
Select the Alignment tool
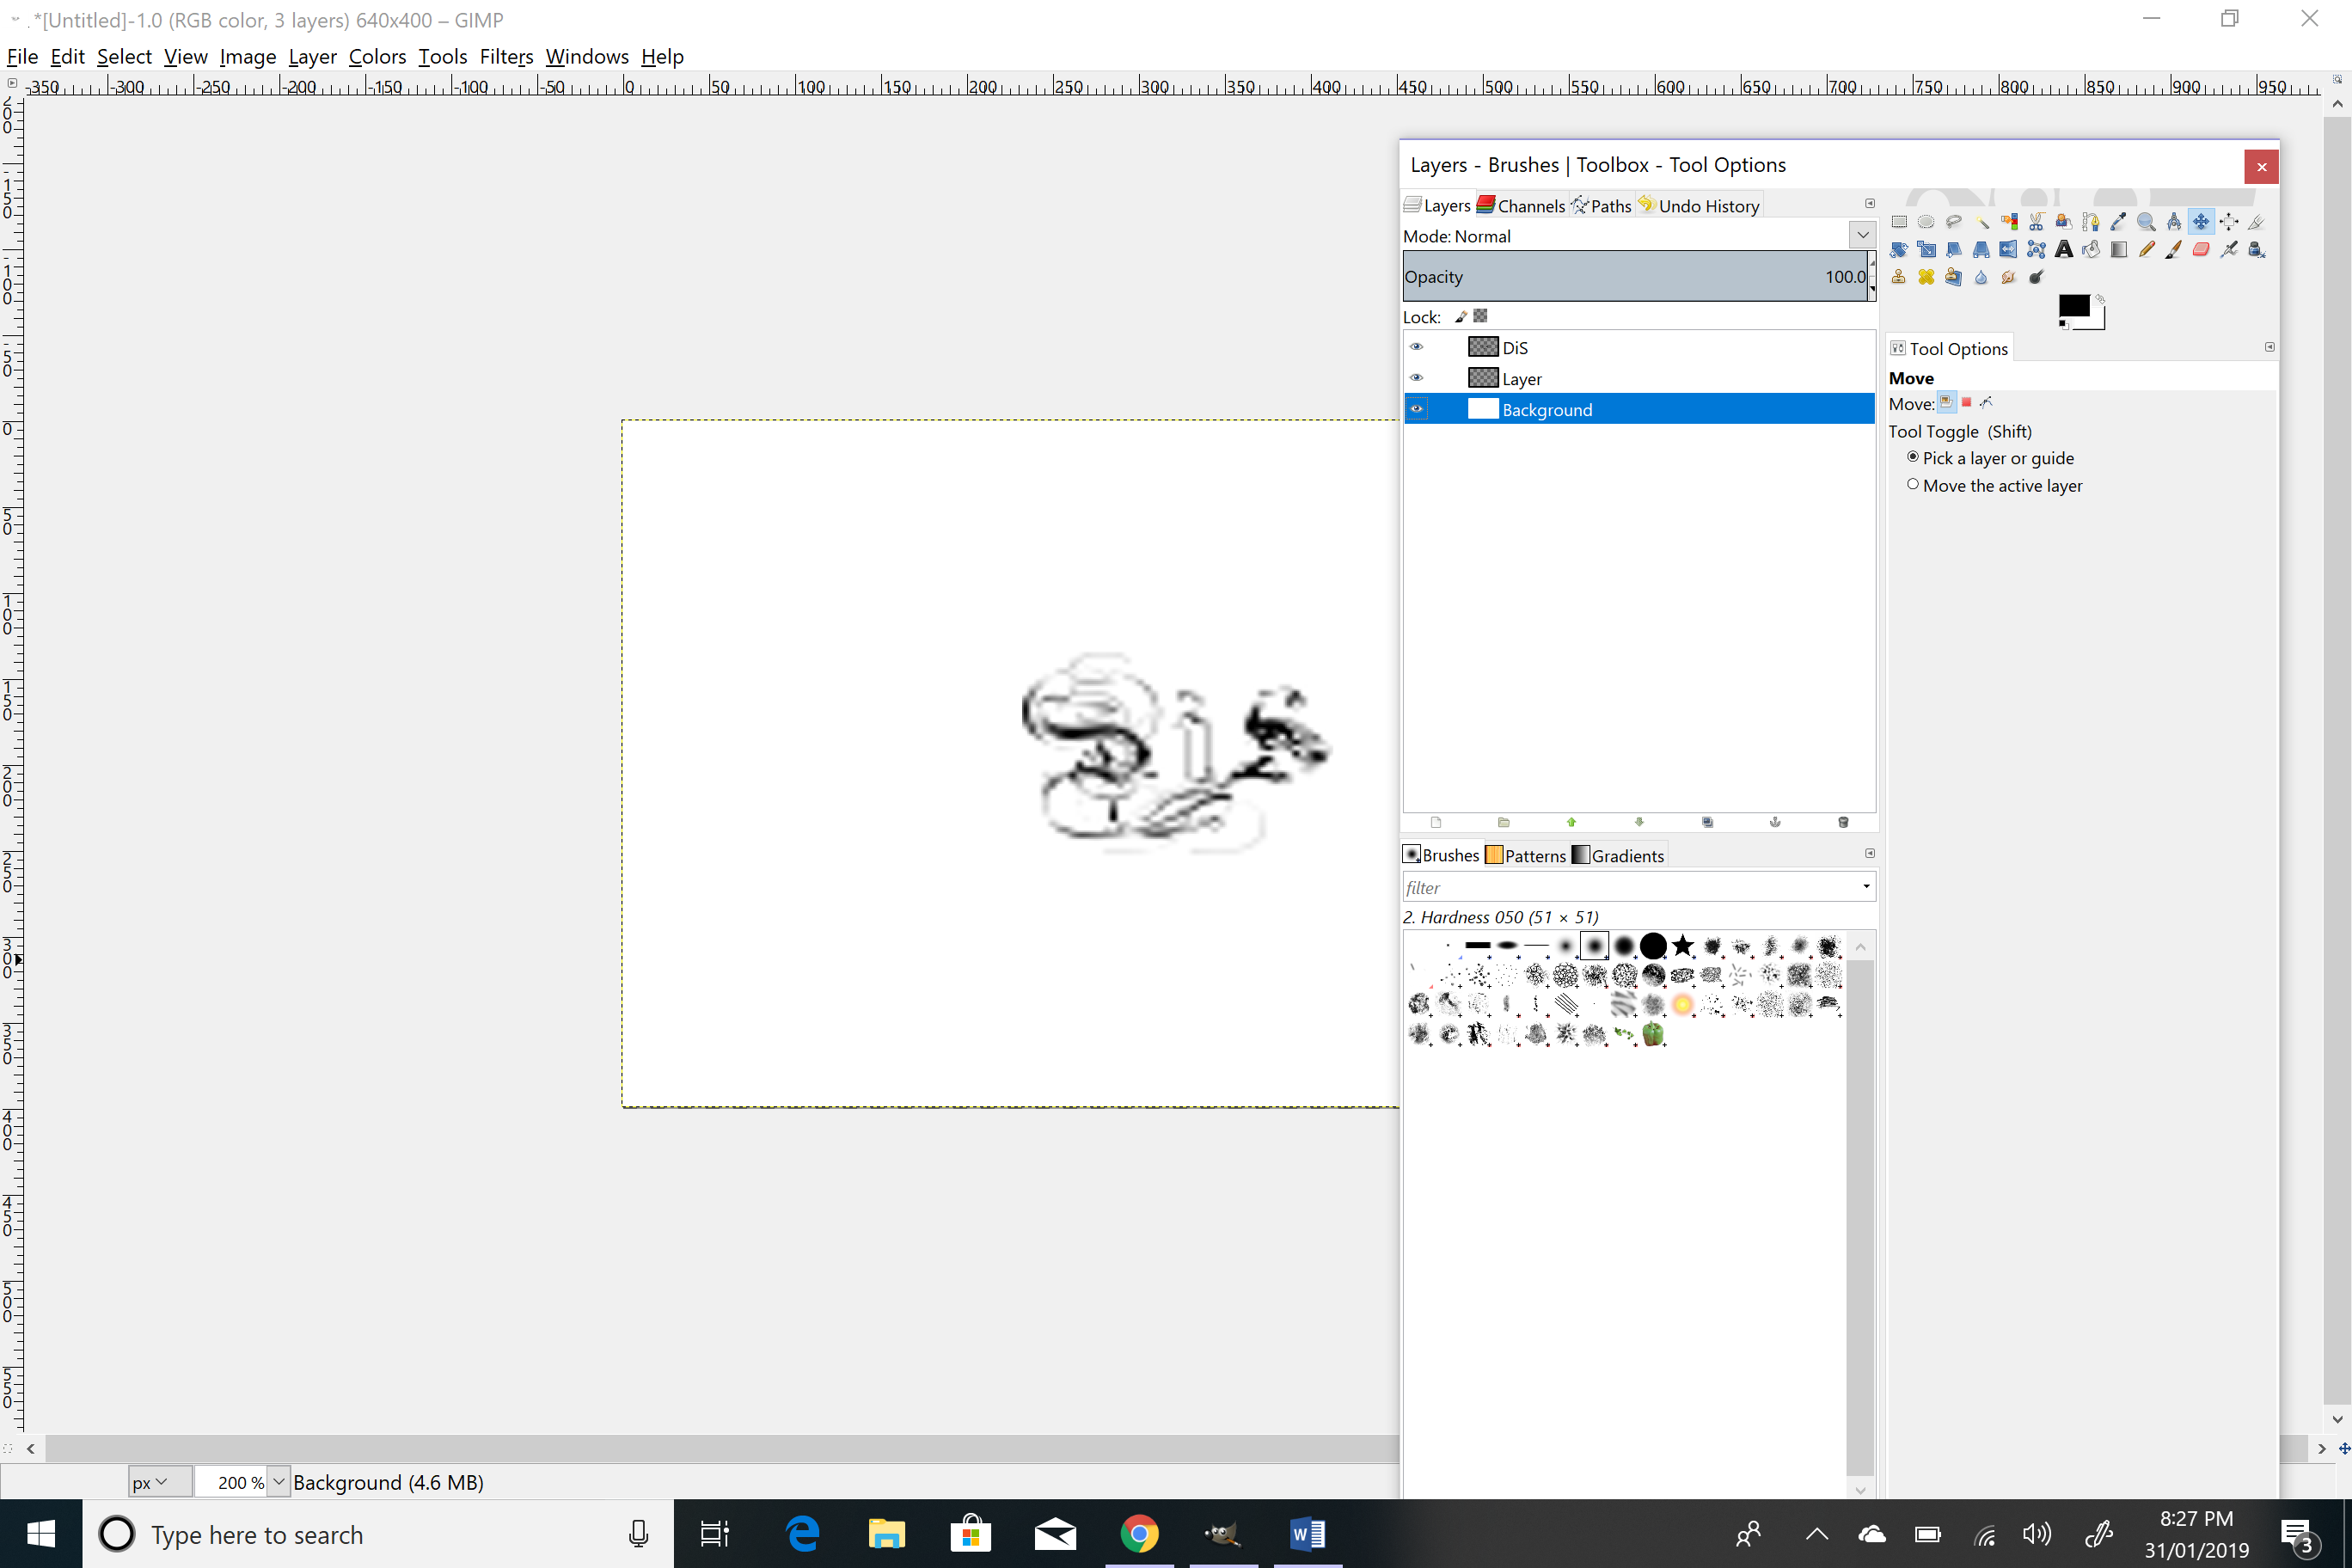coord(2229,222)
